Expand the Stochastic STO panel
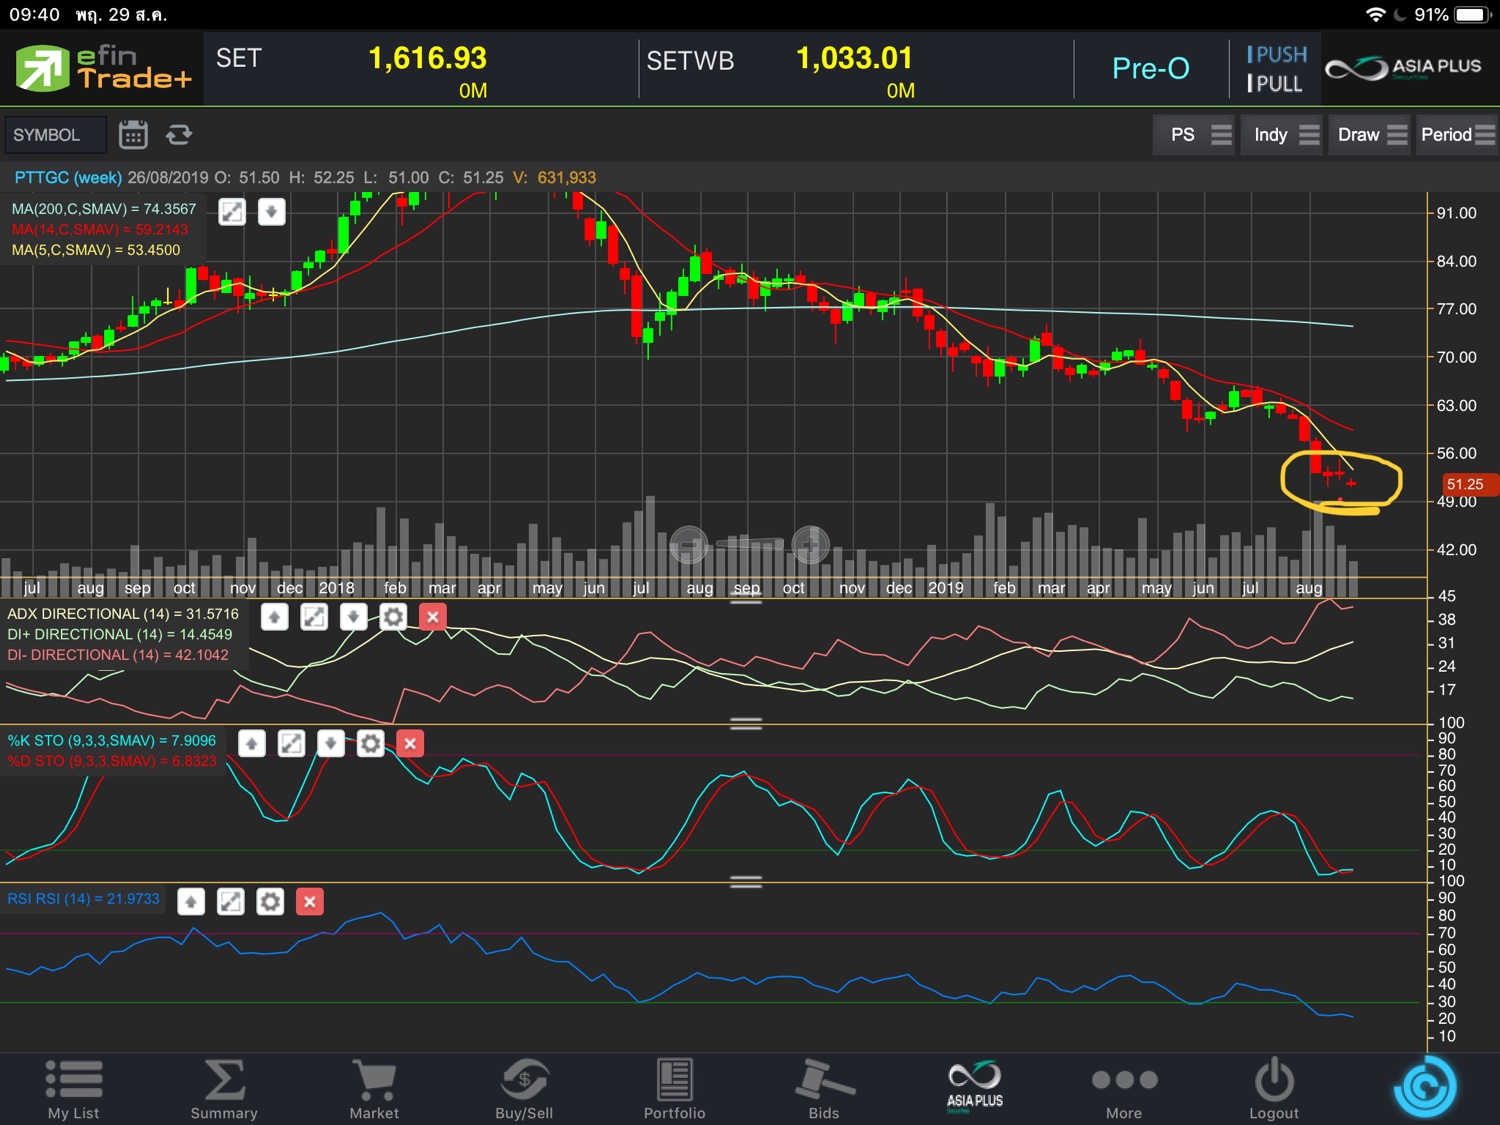The image size is (1500, 1125). tap(291, 743)
